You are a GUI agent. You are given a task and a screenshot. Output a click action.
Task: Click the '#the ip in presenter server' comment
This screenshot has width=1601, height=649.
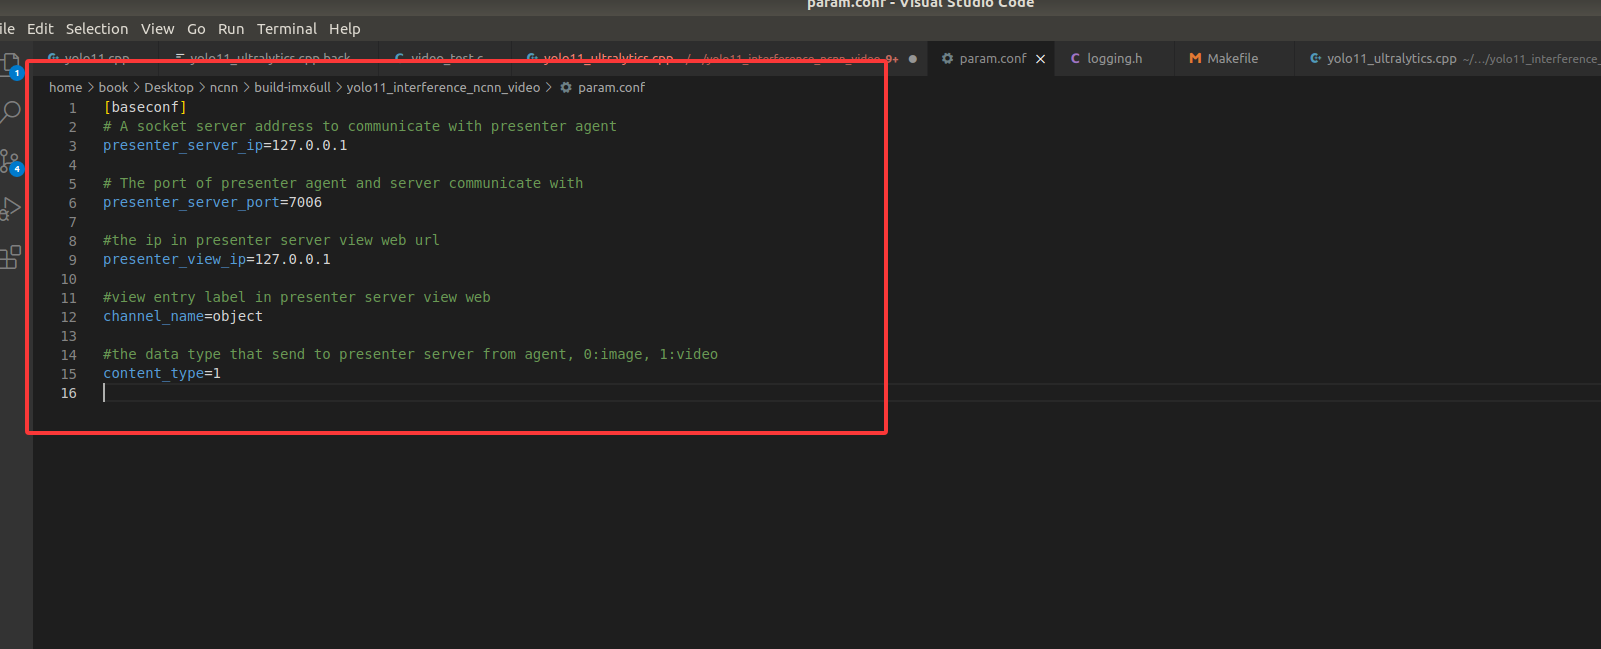tap(271, 240)
